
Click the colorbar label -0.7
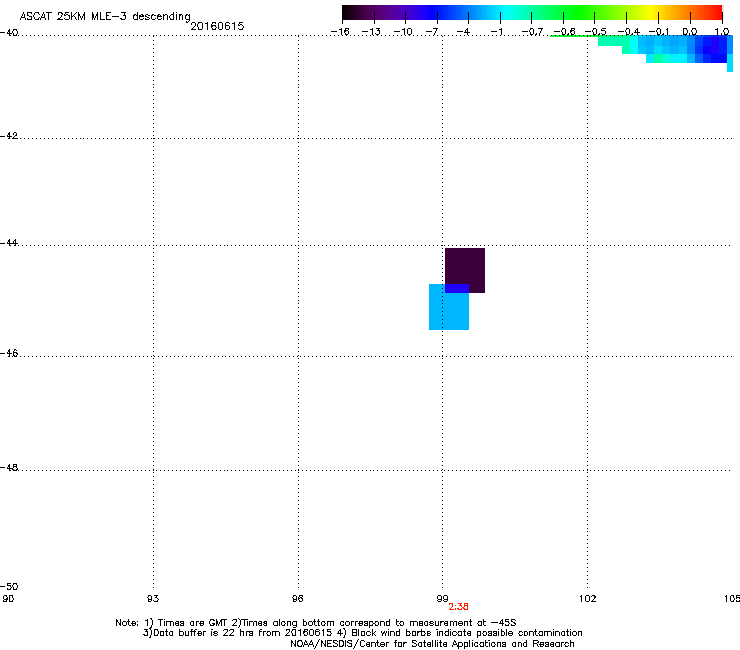(532, 32)
